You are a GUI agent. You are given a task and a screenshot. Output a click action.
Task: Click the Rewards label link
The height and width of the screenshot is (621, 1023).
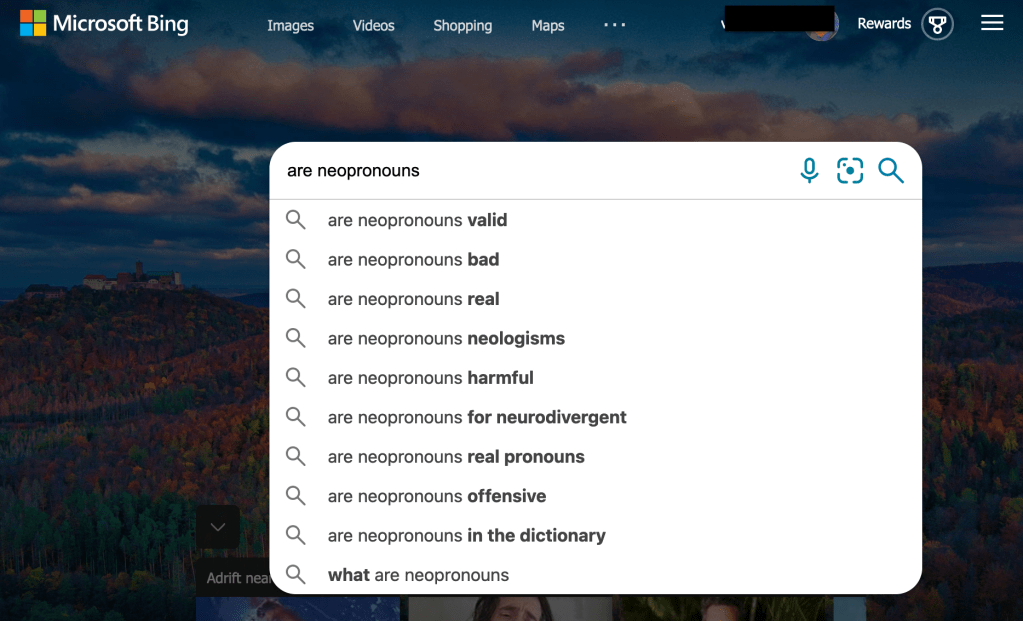pos(884,24)
